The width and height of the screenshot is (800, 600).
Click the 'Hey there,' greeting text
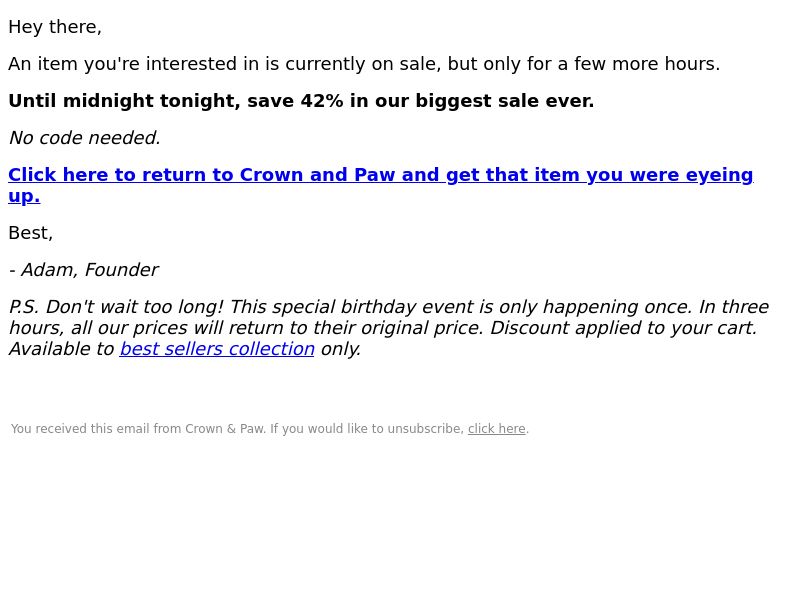(x=55, y=27)
